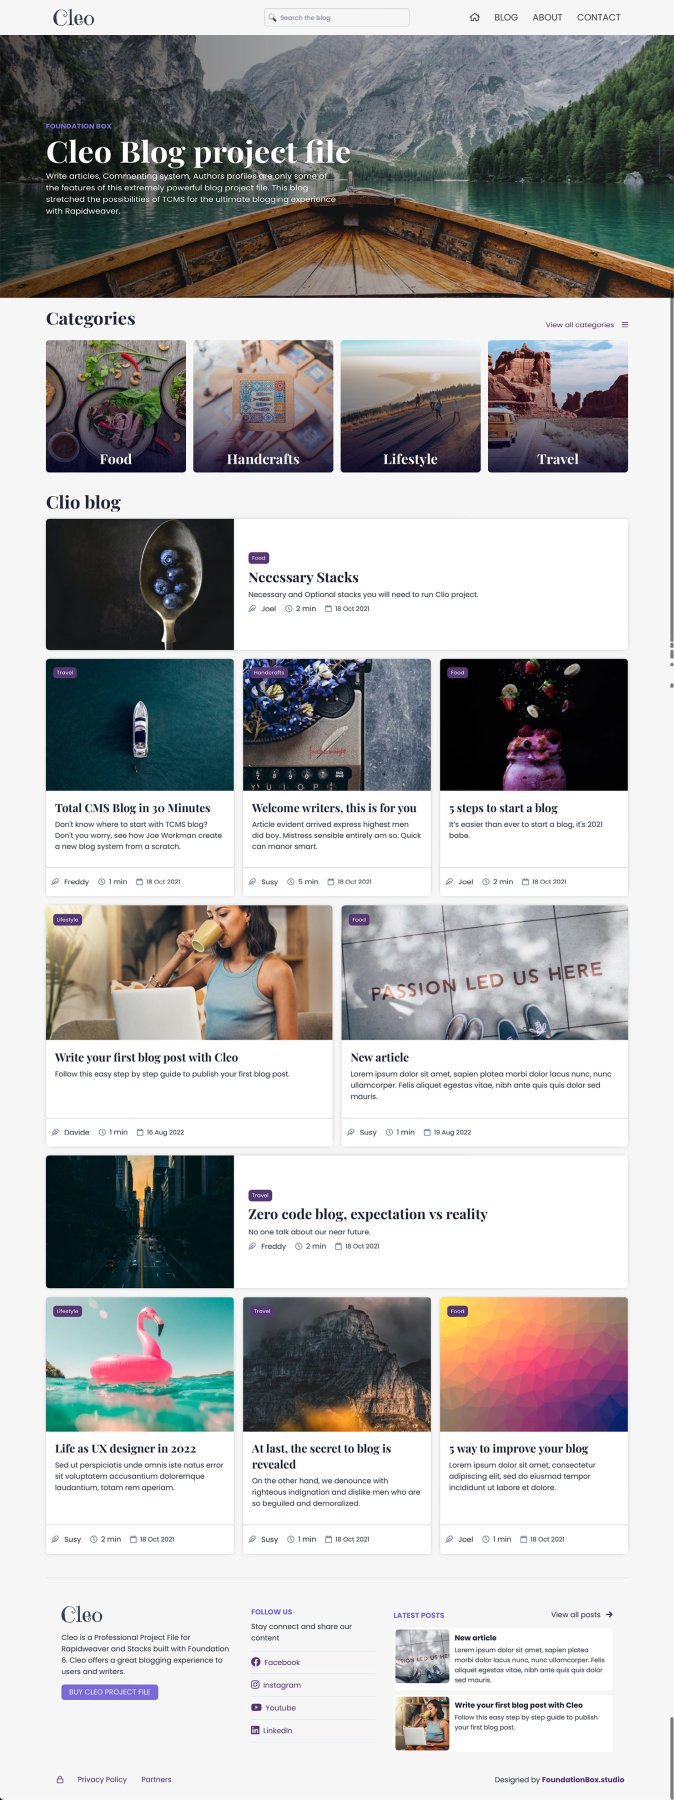674x1800 pixels.
Task: Click arrow icon next to View all posts
Action: point(609,1614)
